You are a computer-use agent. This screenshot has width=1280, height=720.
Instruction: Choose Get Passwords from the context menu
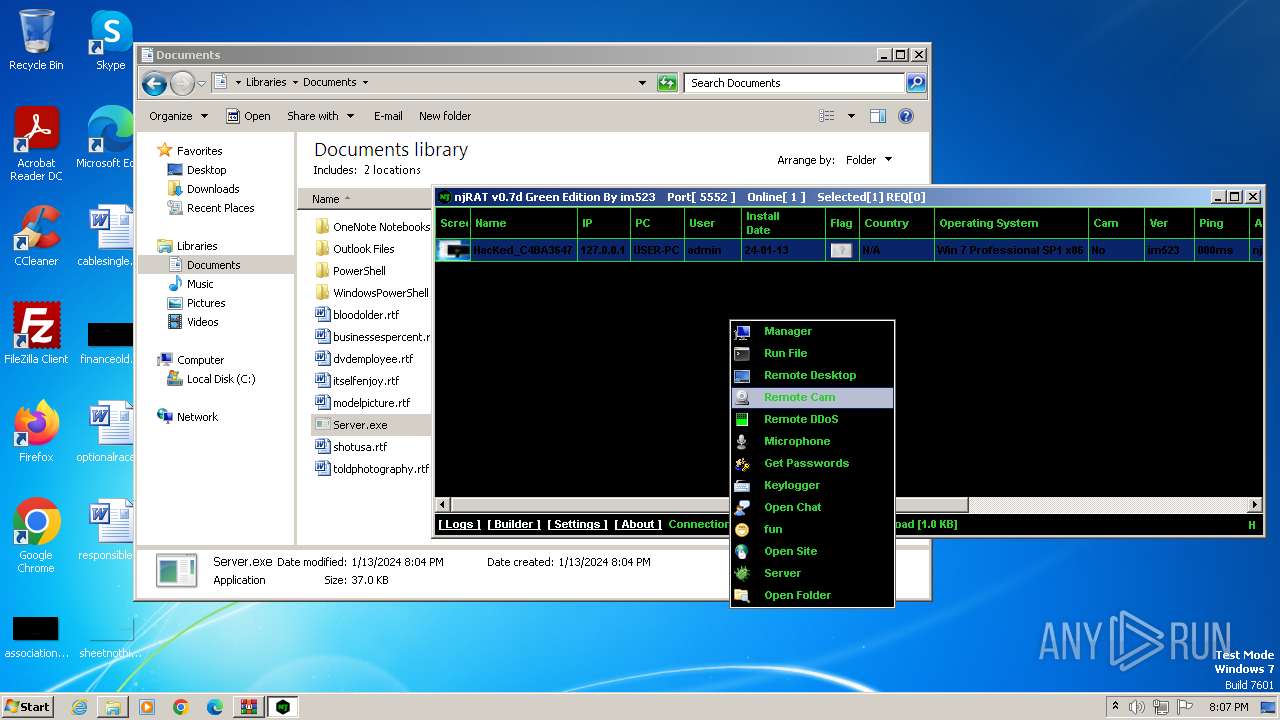coord(812,463)
